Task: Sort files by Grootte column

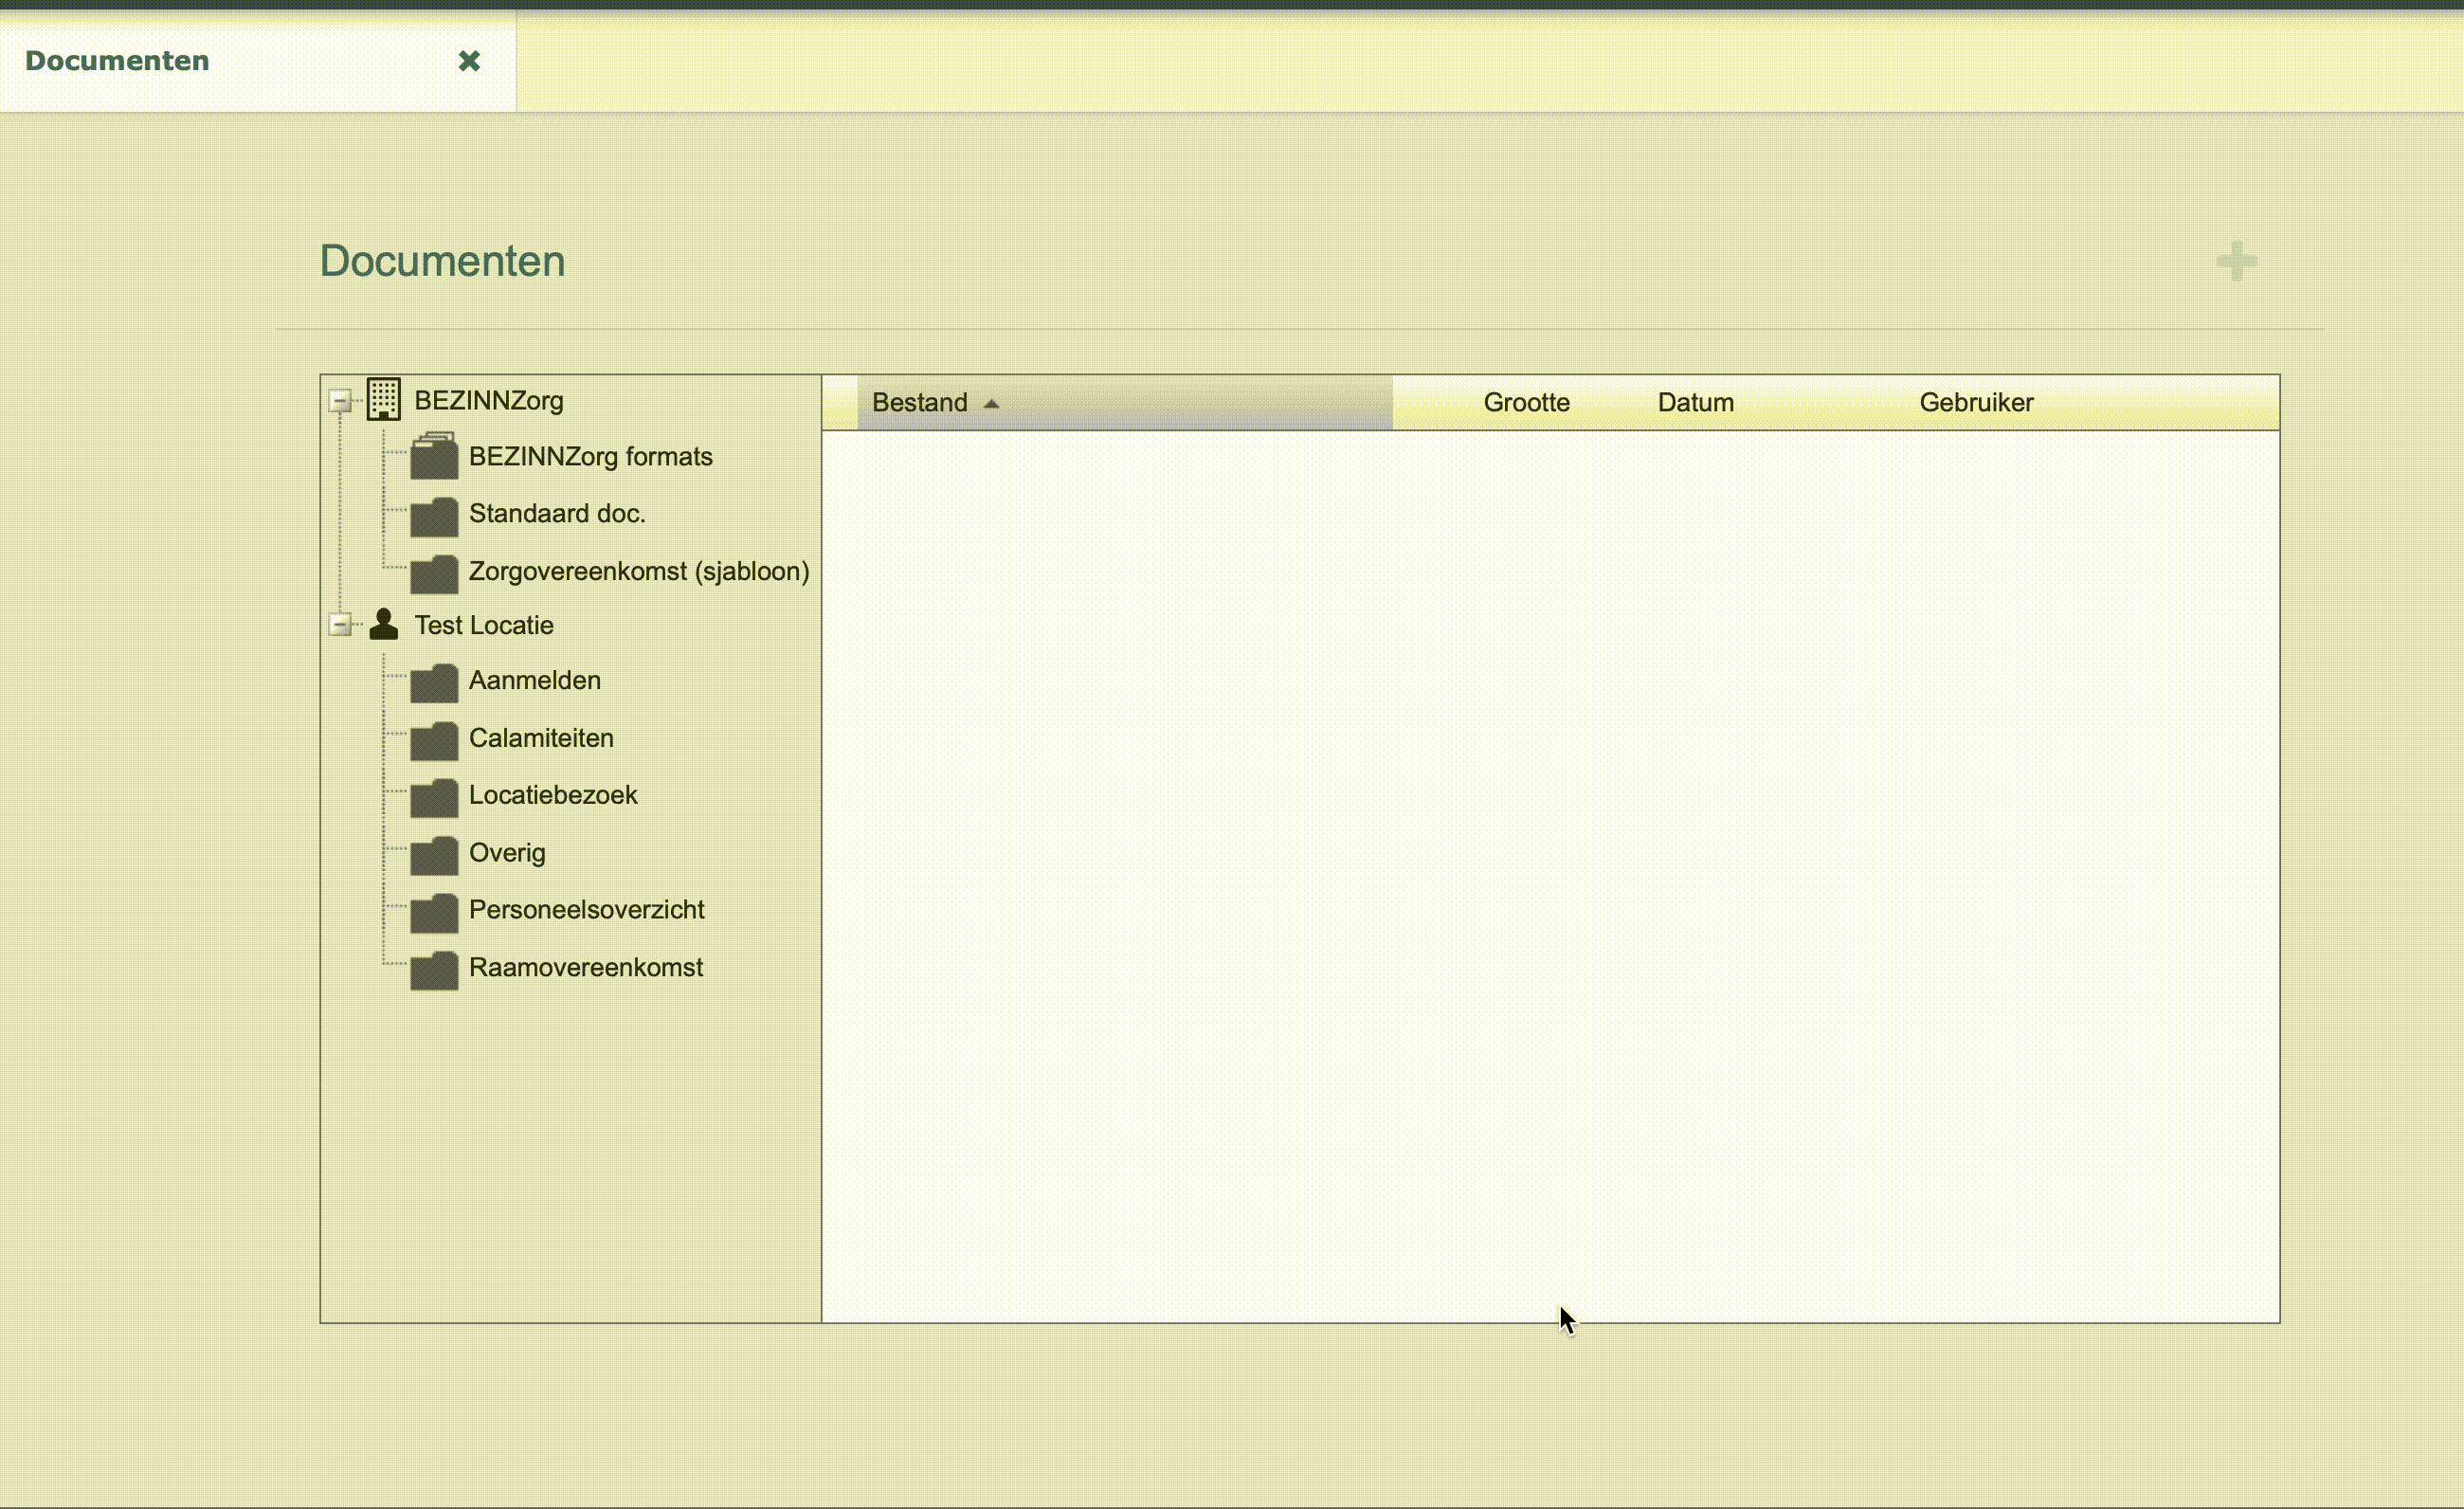Action: pyautogui.click(x=1526, y=402)
